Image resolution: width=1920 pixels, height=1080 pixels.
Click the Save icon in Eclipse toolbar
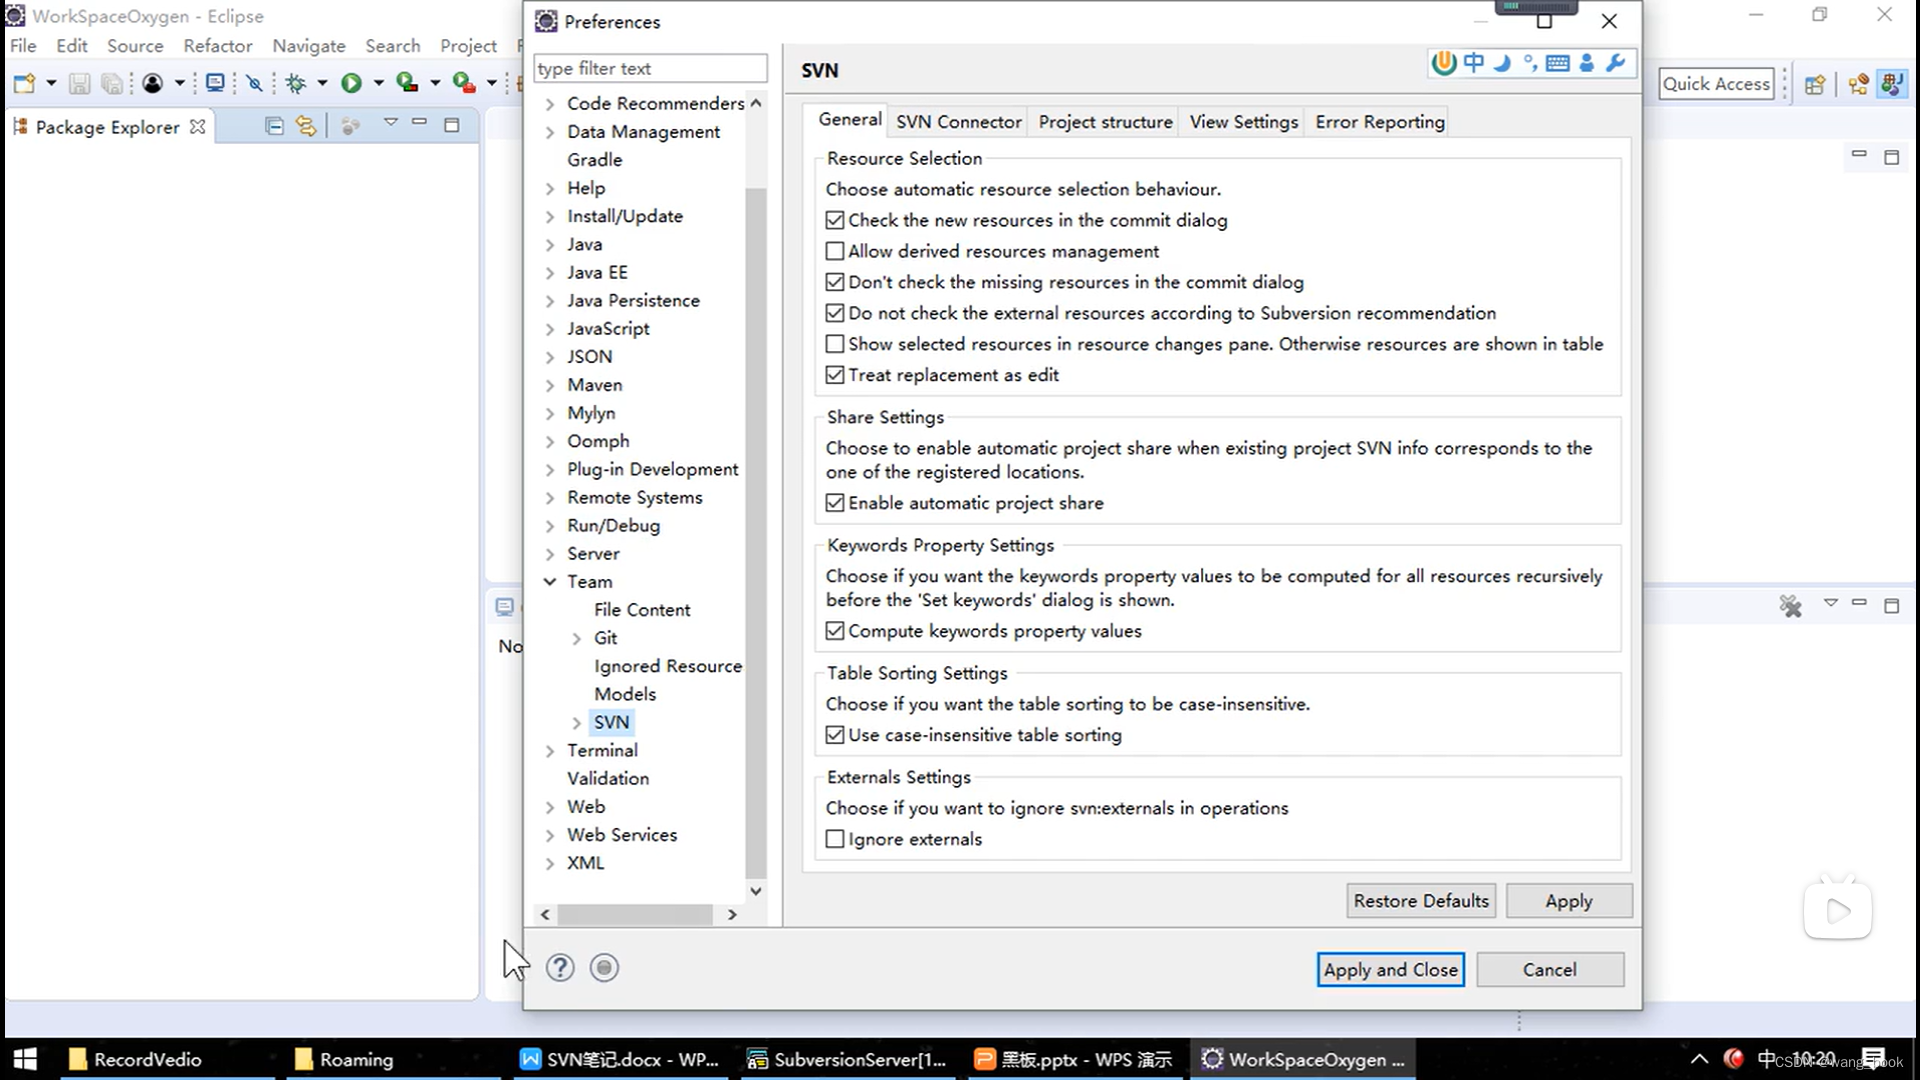coord(79,84)
